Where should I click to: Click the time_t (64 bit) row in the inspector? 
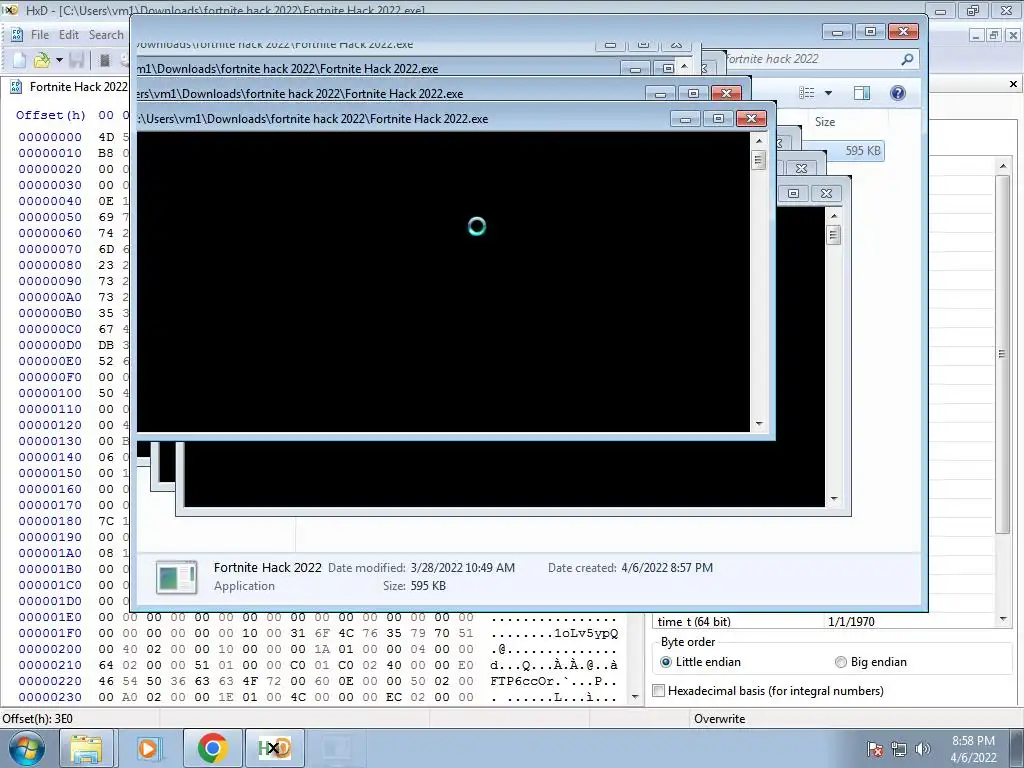[824, 622]
